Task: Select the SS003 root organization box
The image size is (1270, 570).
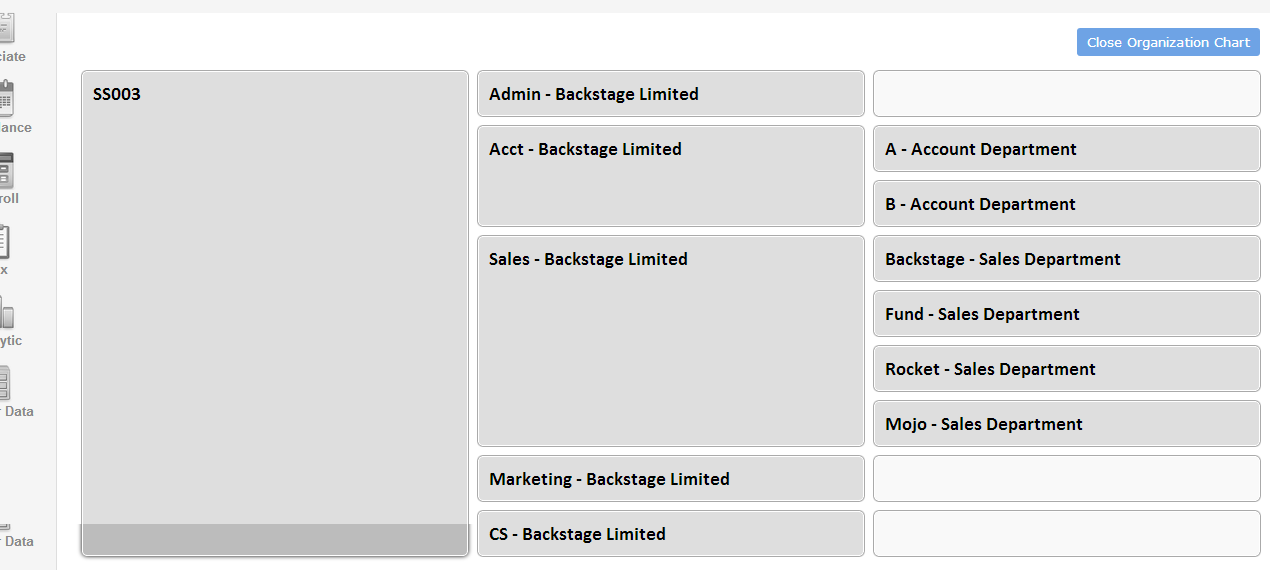Action: 275,313
